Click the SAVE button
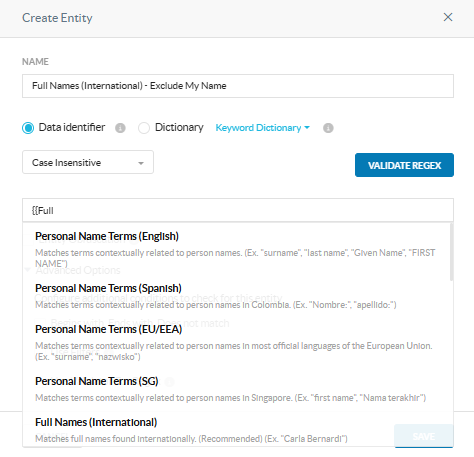 coord(424,436)
